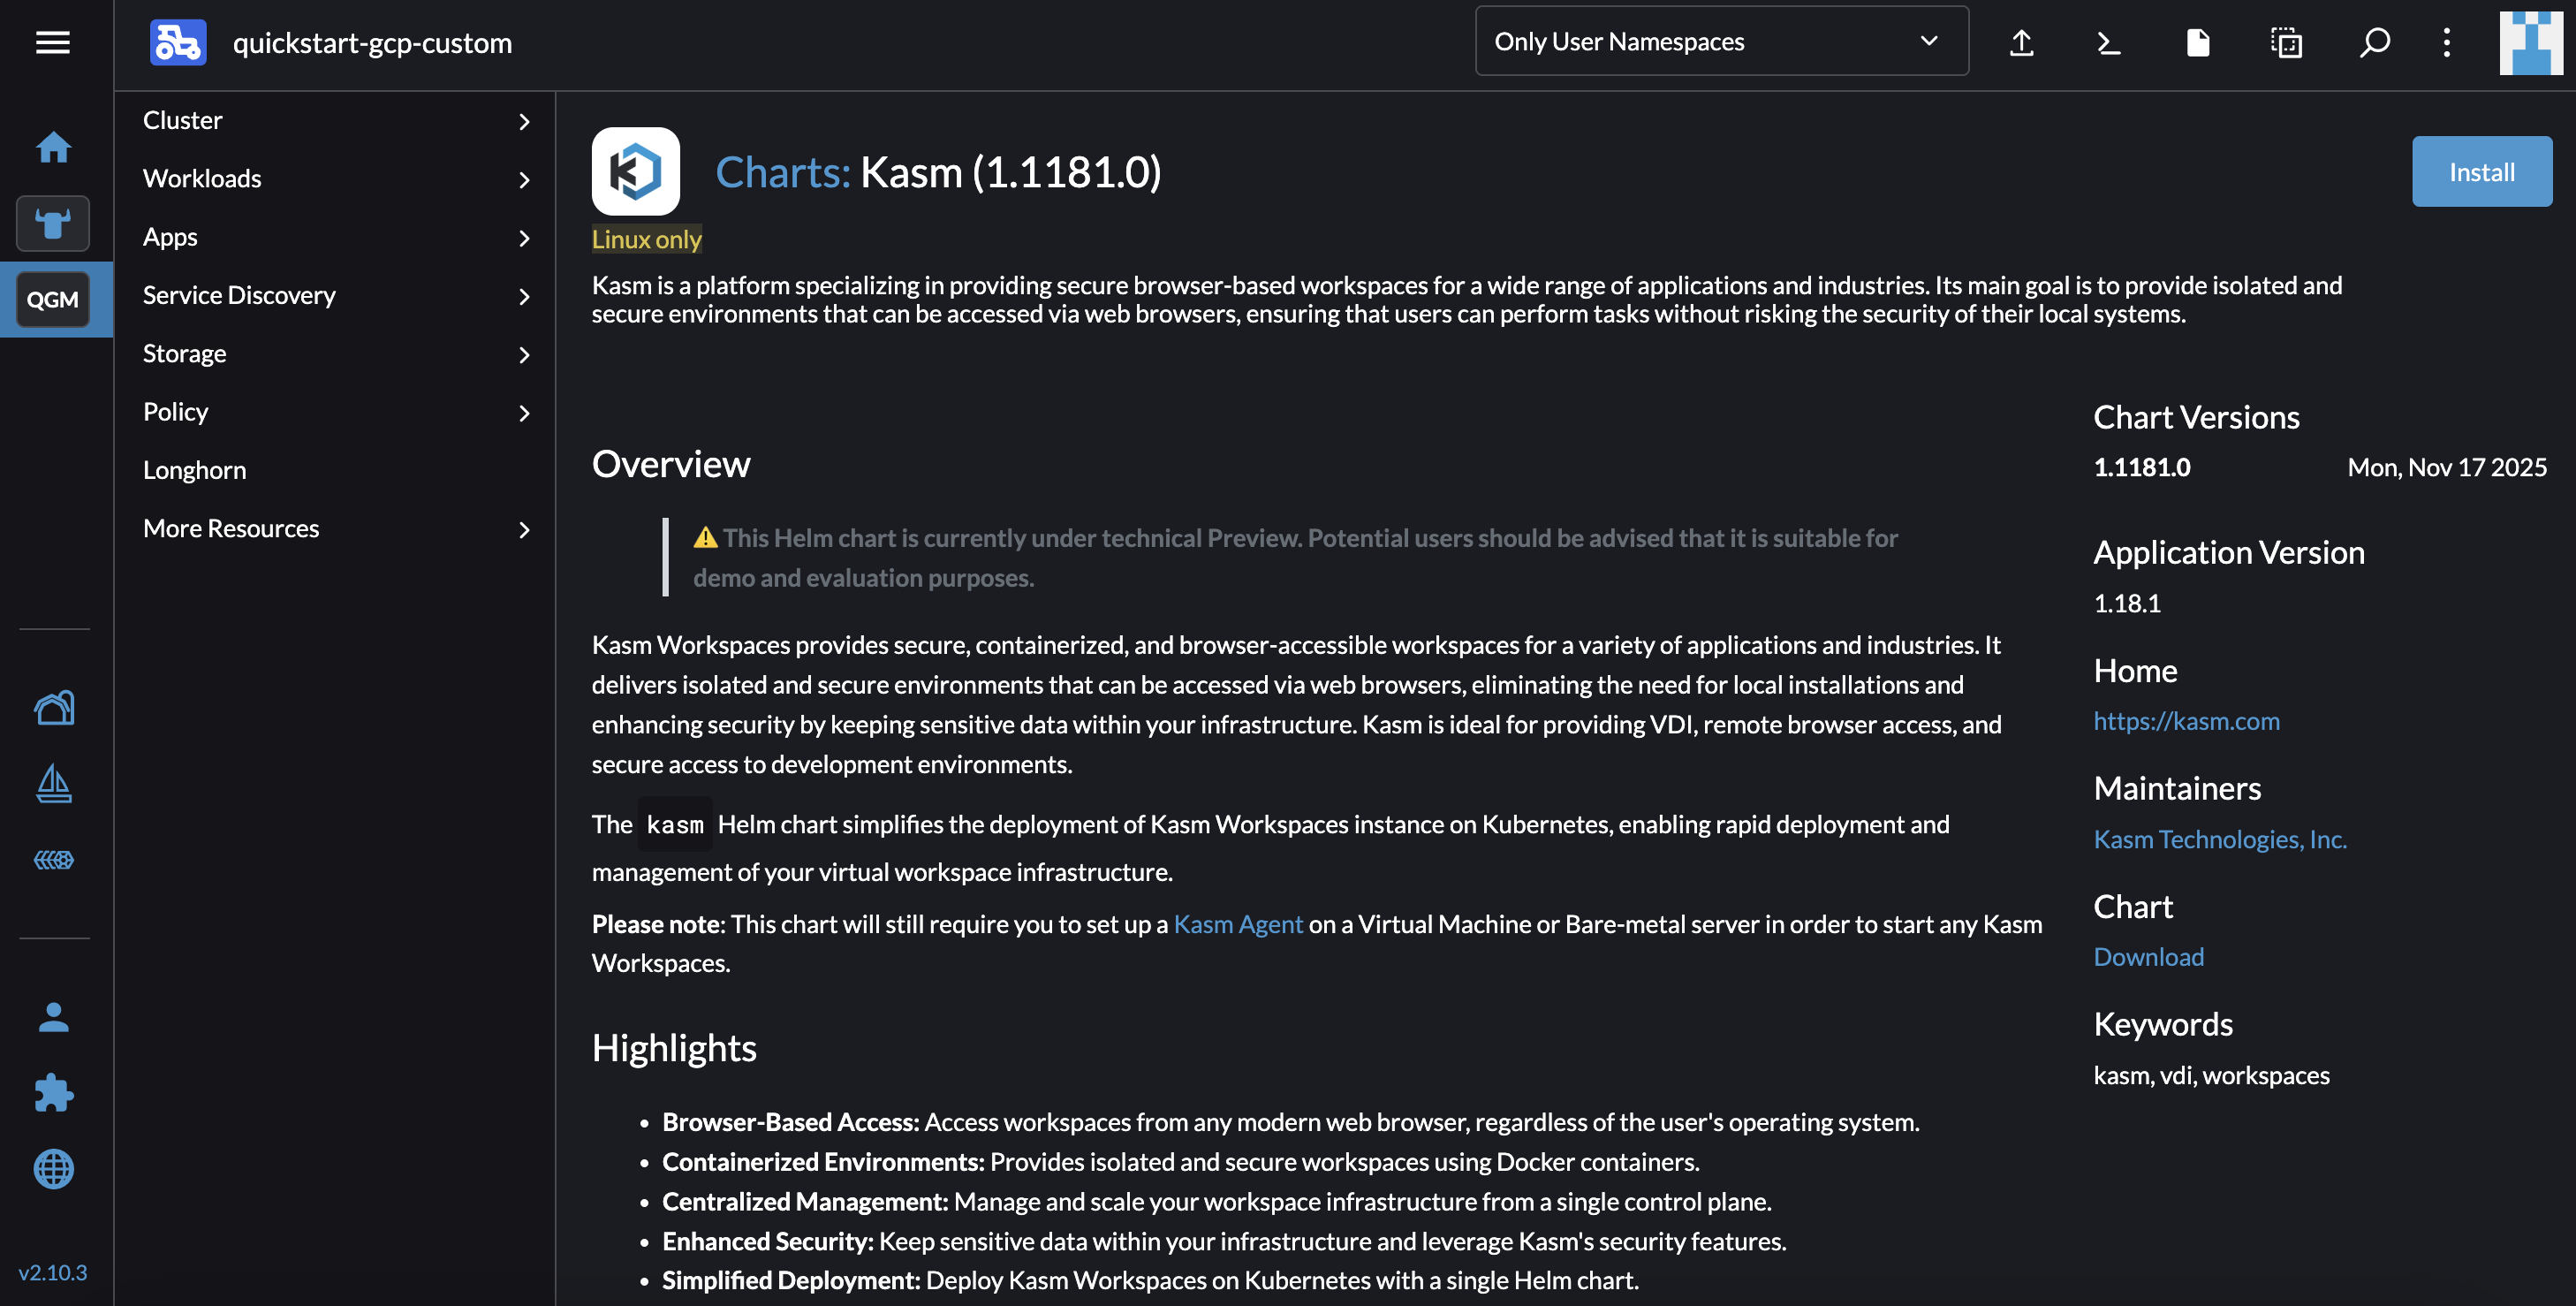Expand the Service Discovery chevron
Viewport: 2576px width, 1306px height.
[524, 296]
